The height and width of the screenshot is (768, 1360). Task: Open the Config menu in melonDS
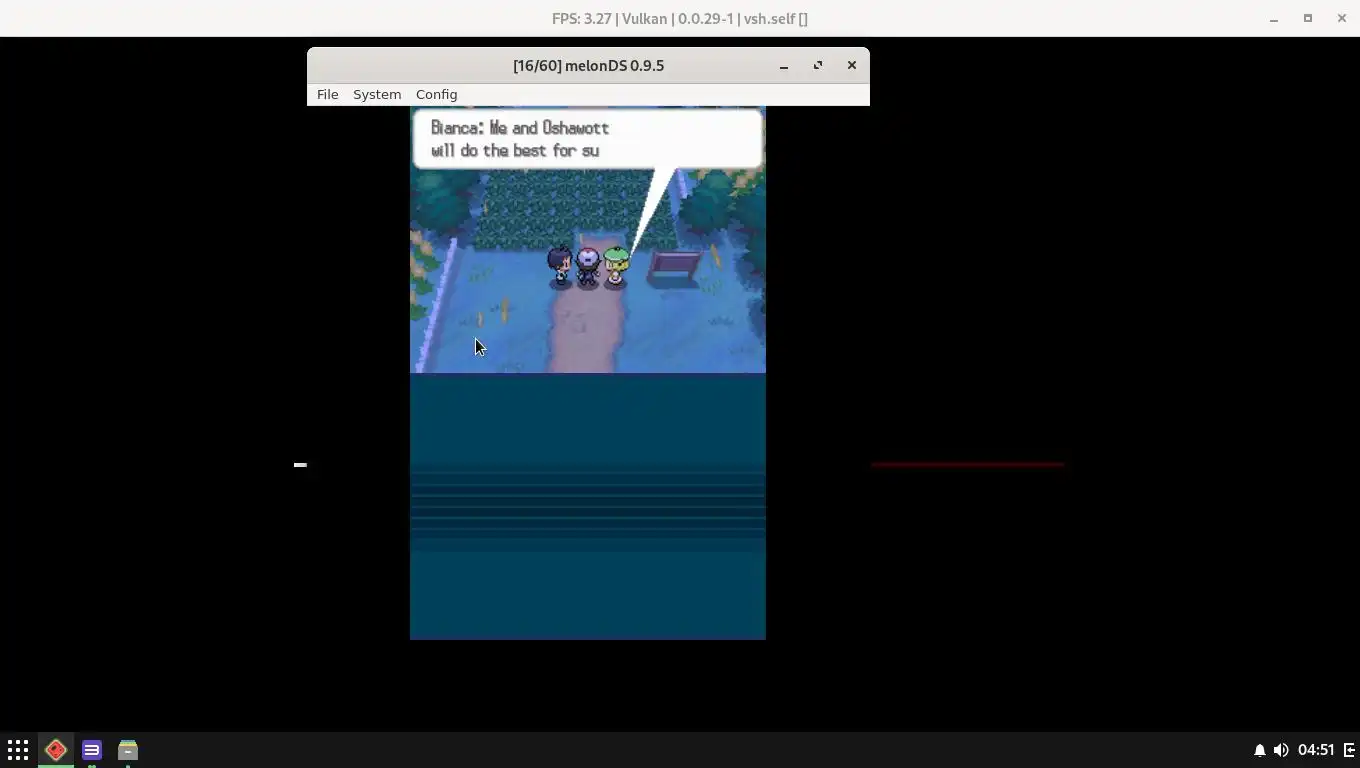point(436,94)
